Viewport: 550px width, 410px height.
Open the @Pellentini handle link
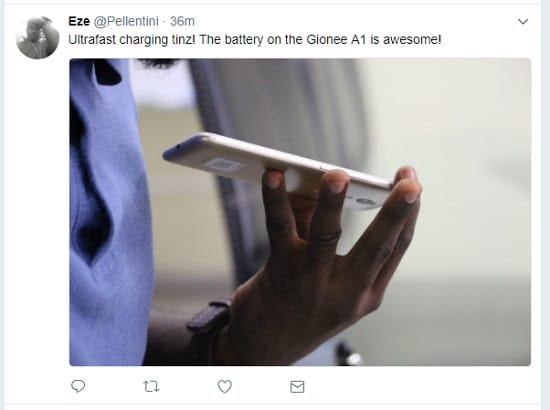pyautogui.click(x=126, y=21)
